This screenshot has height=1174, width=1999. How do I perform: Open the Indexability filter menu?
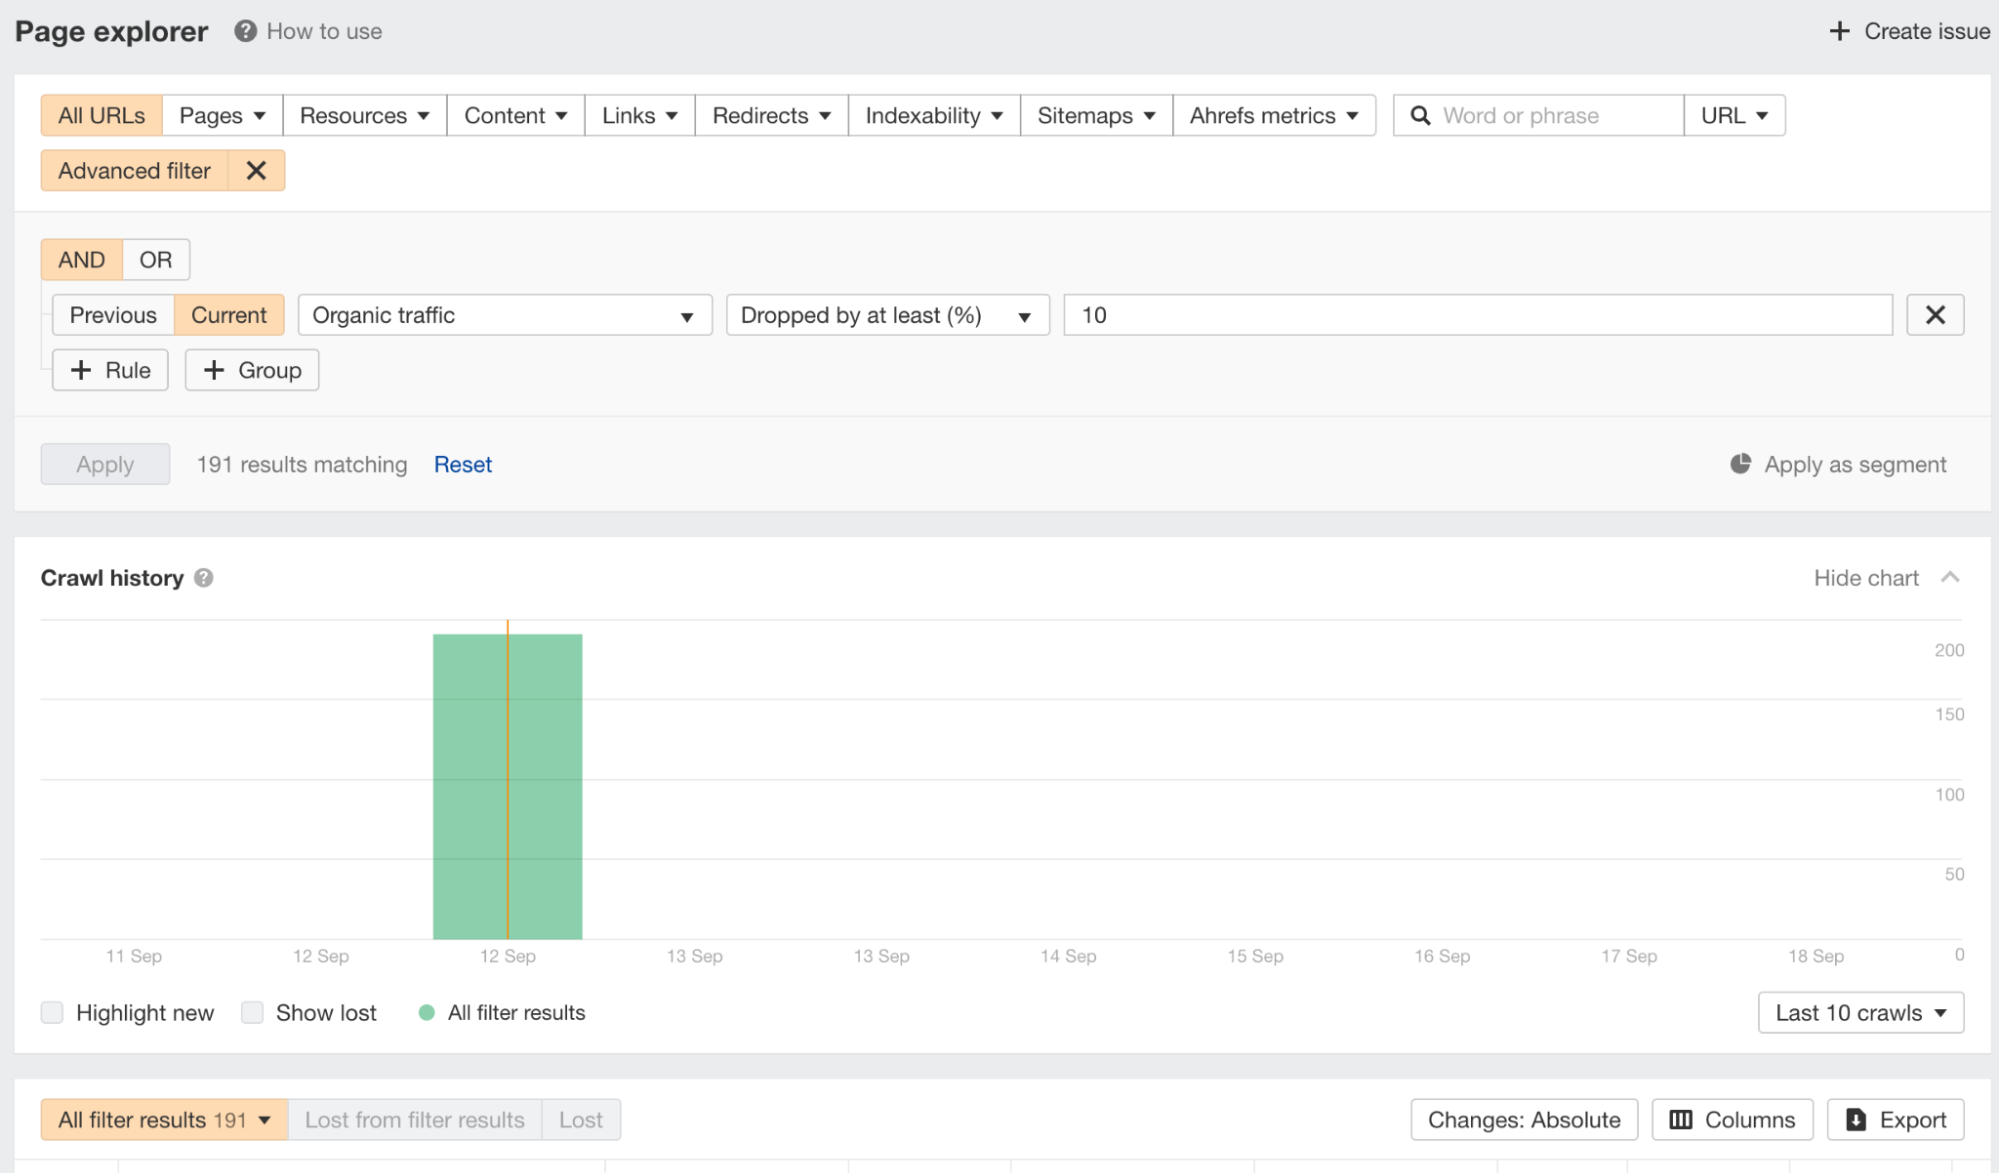coord(932,115)
